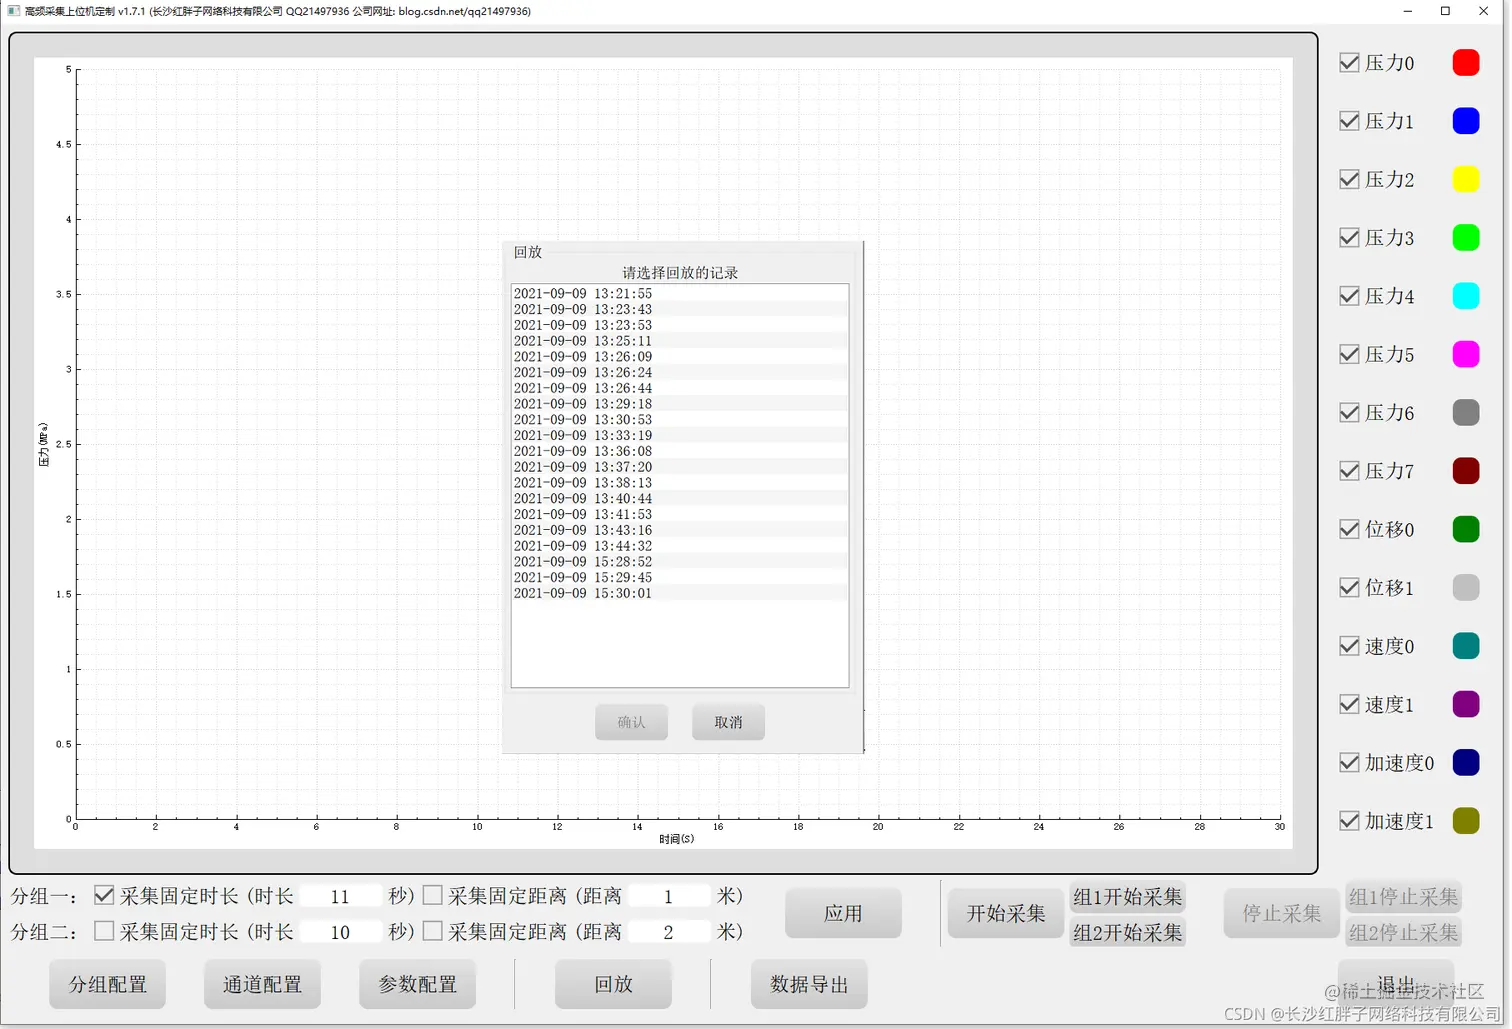Open 通道配置 settings
The image size is (1512, 1029).
tap(262, 984)
